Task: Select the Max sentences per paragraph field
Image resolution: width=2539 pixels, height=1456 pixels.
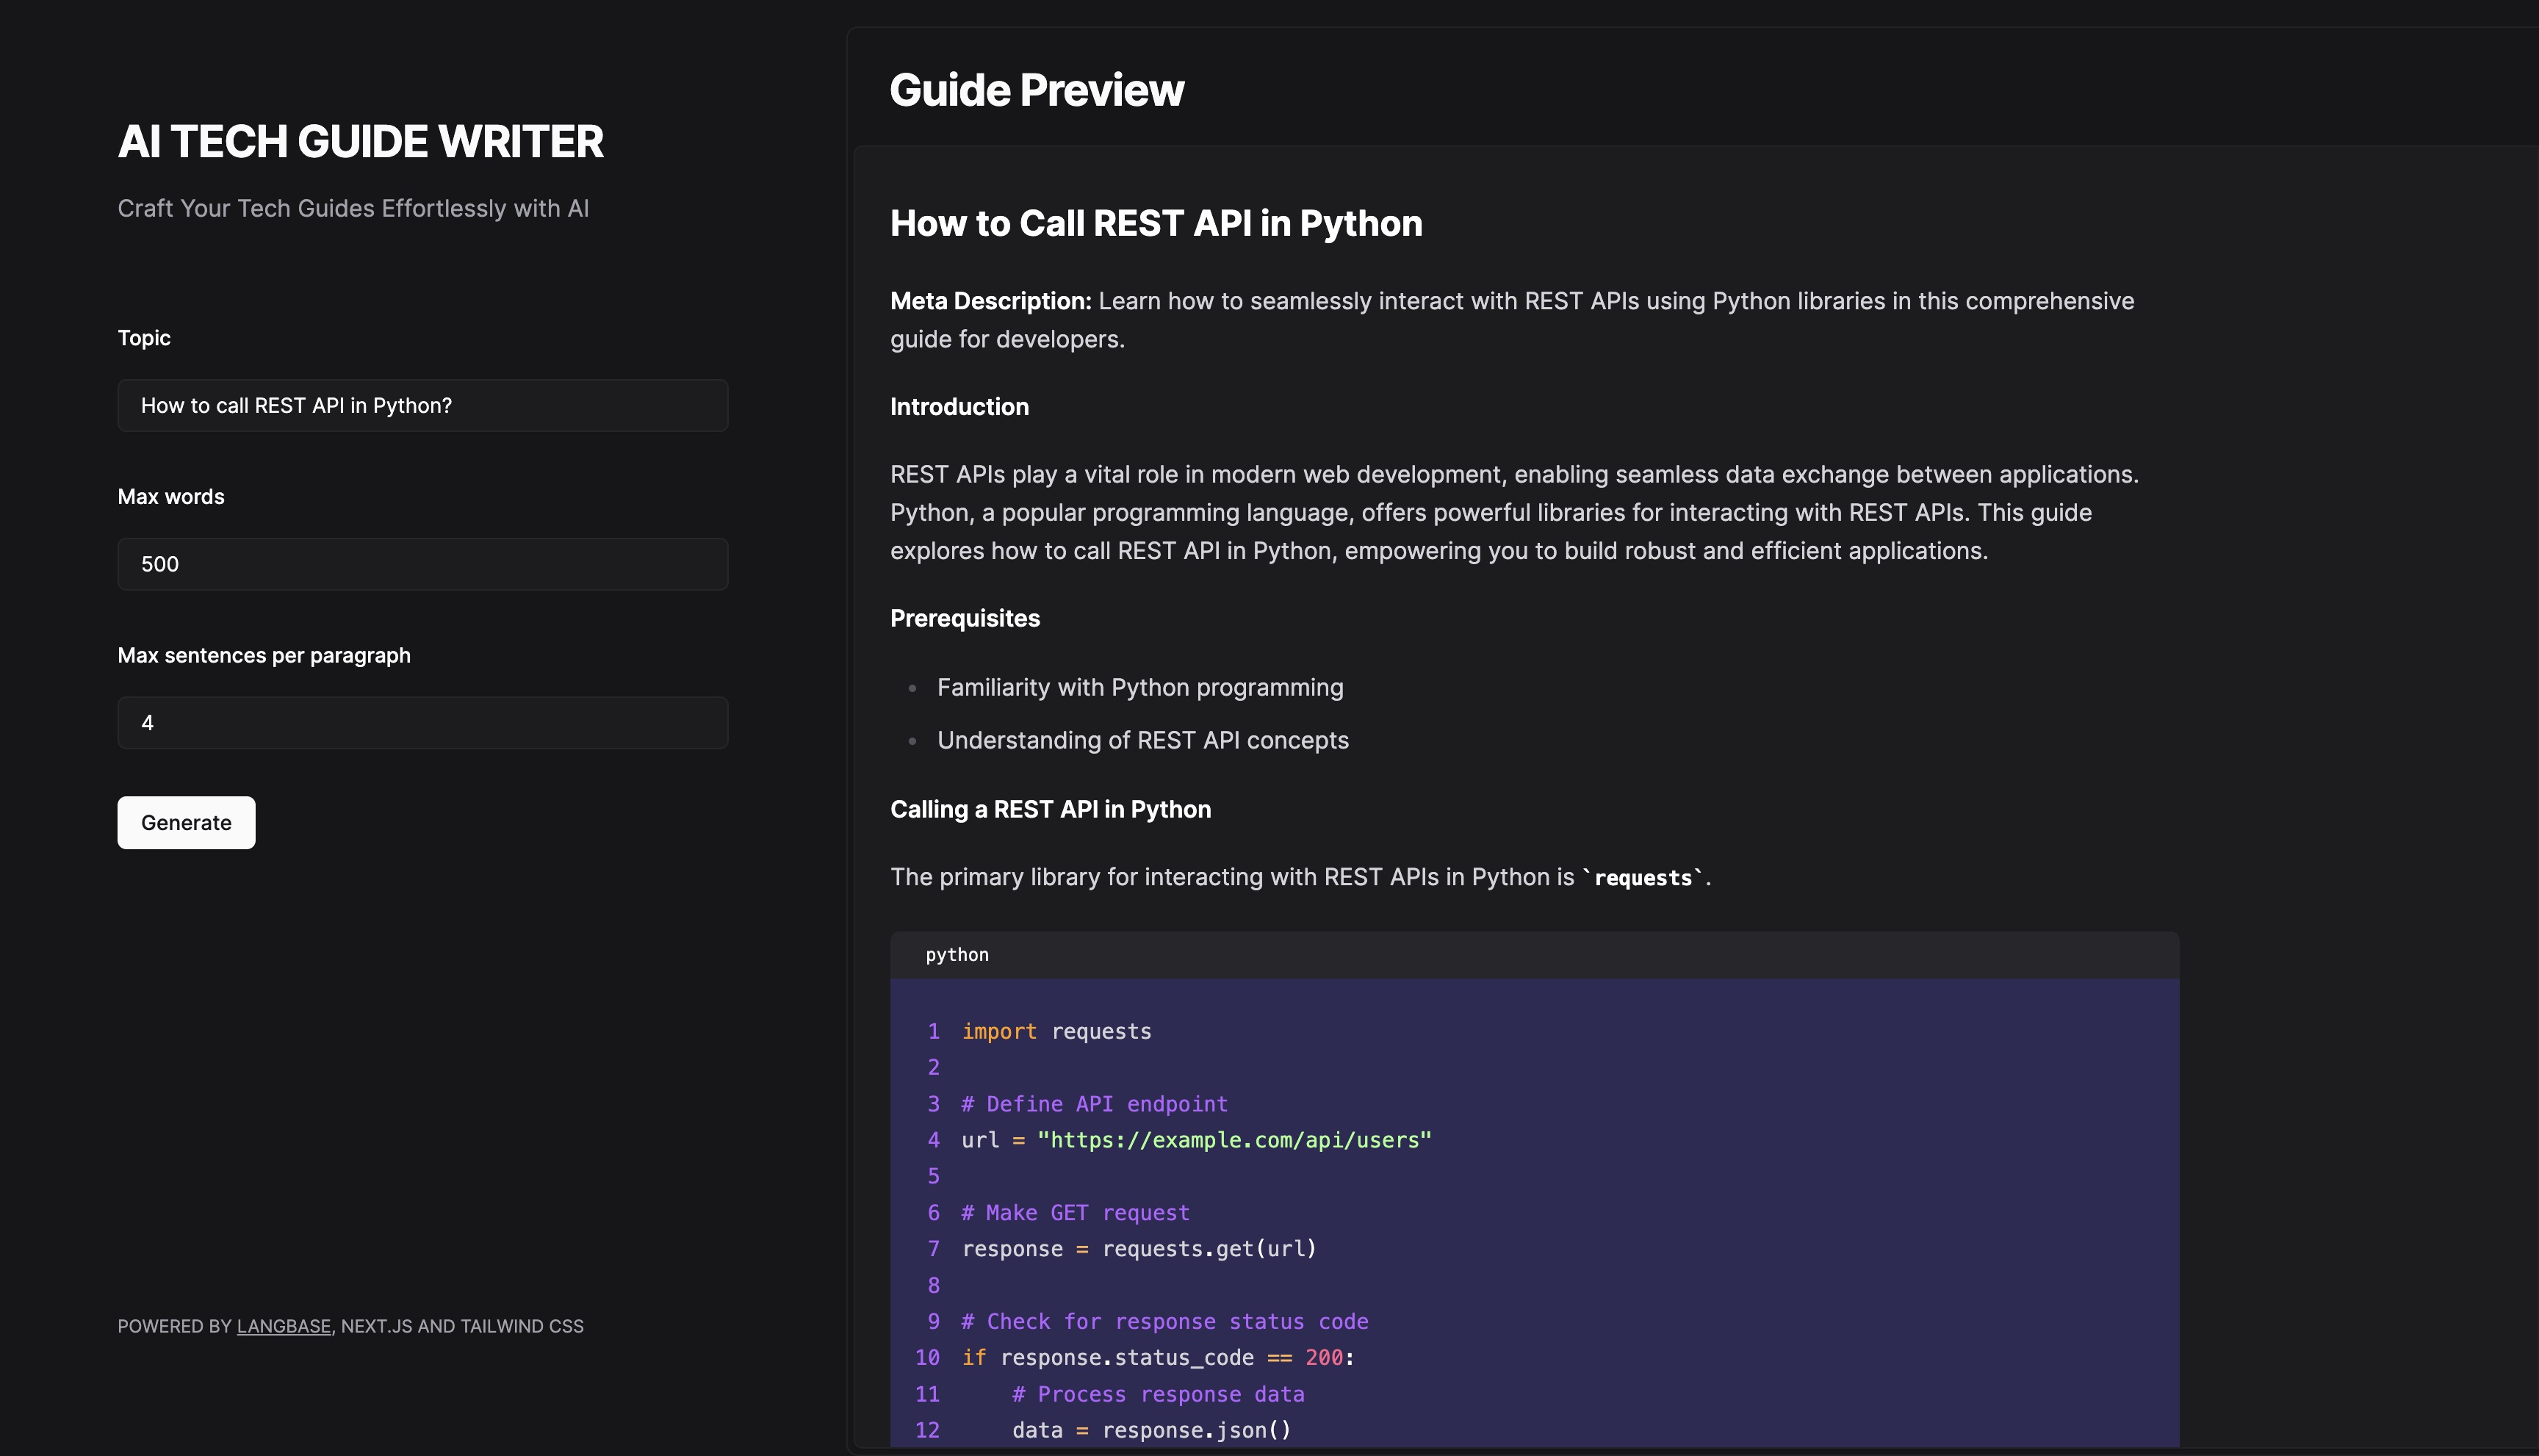Action: [x=422, y=722]
